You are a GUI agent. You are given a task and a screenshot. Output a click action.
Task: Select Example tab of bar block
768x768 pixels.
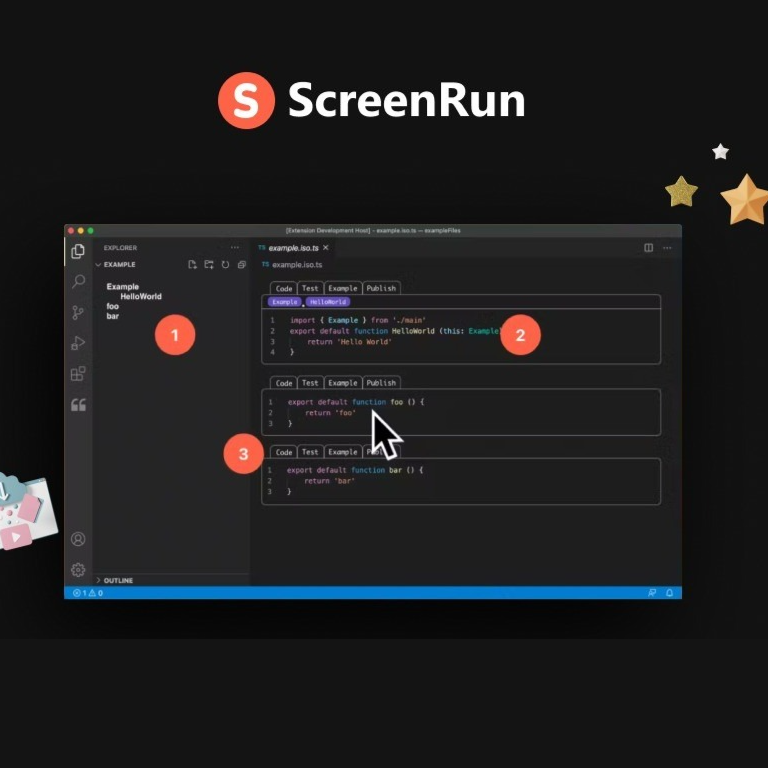pos(343,452)
